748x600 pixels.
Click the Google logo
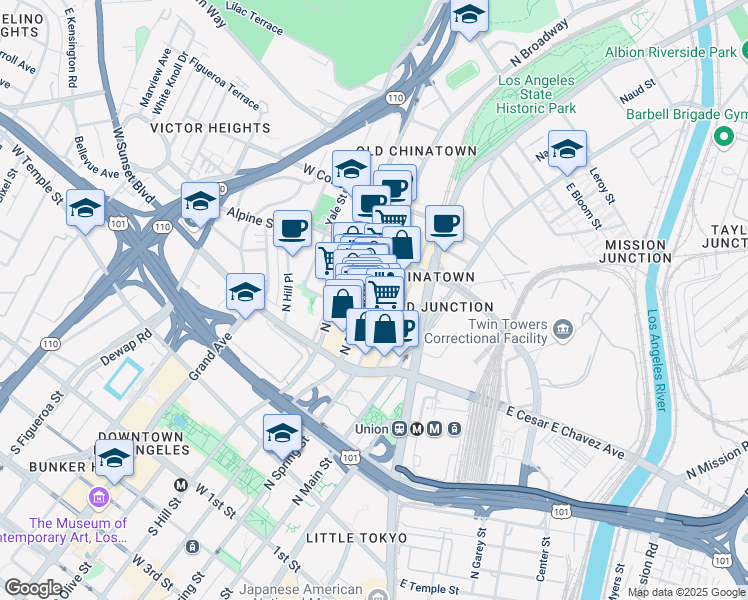(33, 588)
